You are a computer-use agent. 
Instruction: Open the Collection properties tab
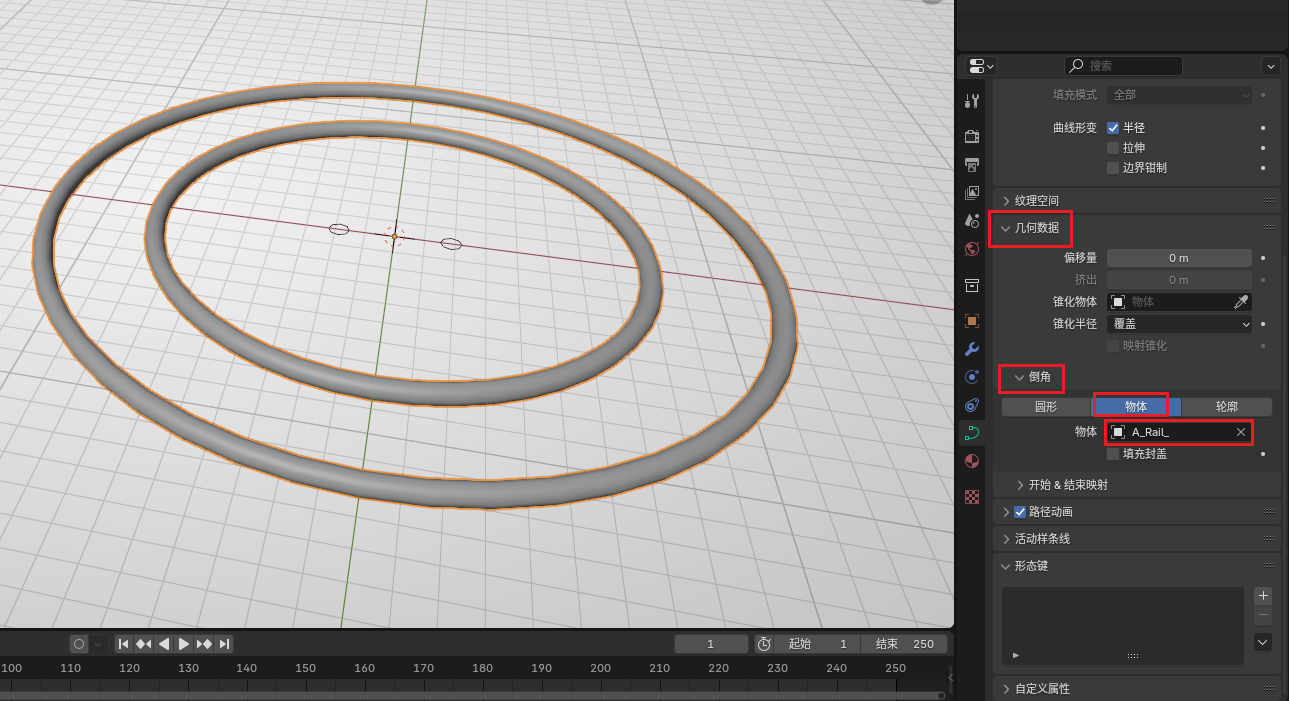[971, 286]
